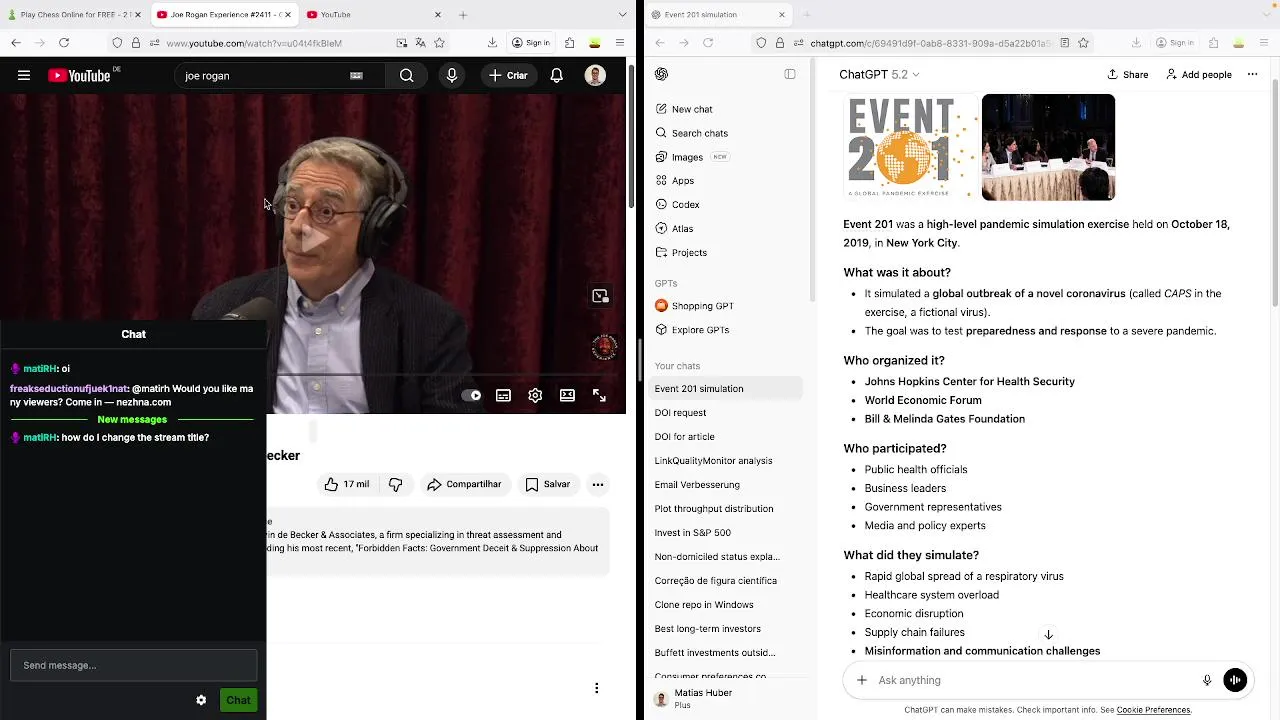Screen dimensions: 1280x720
Task: Click the Send message chat input
Action: point(134,665)
